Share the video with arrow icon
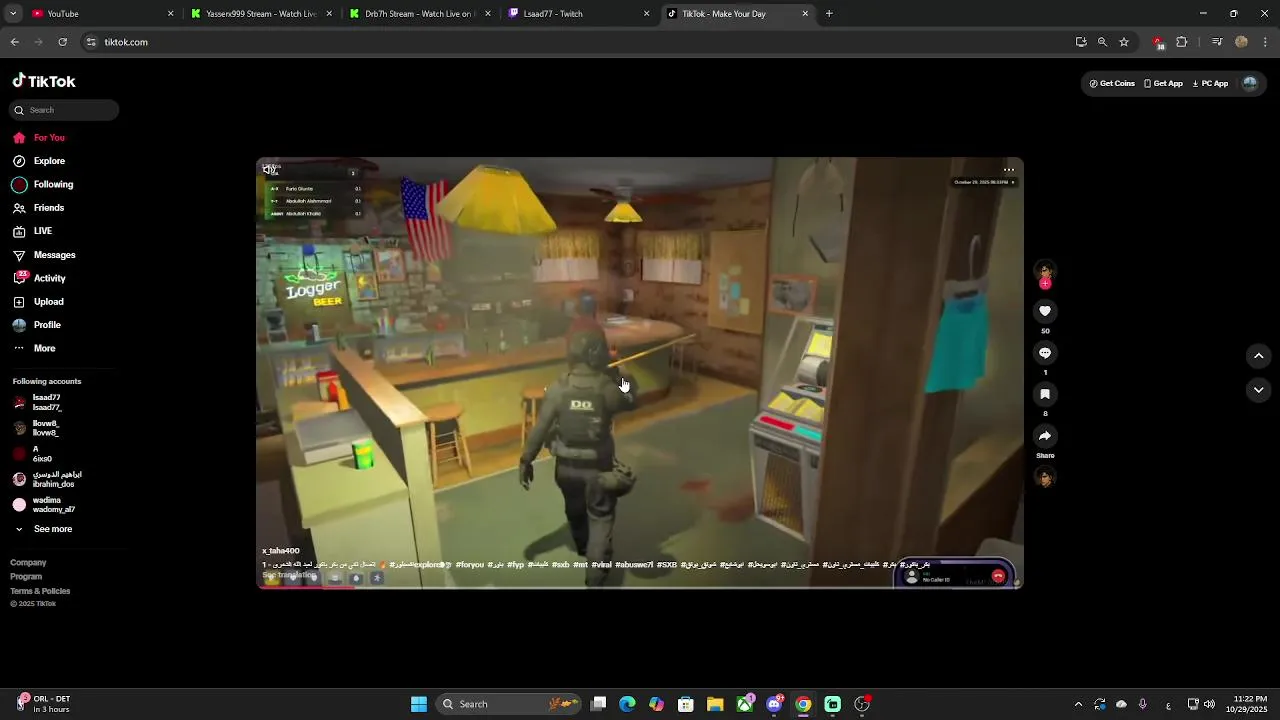Viewport: 1280px width, 720px height. click(1045, 436)
